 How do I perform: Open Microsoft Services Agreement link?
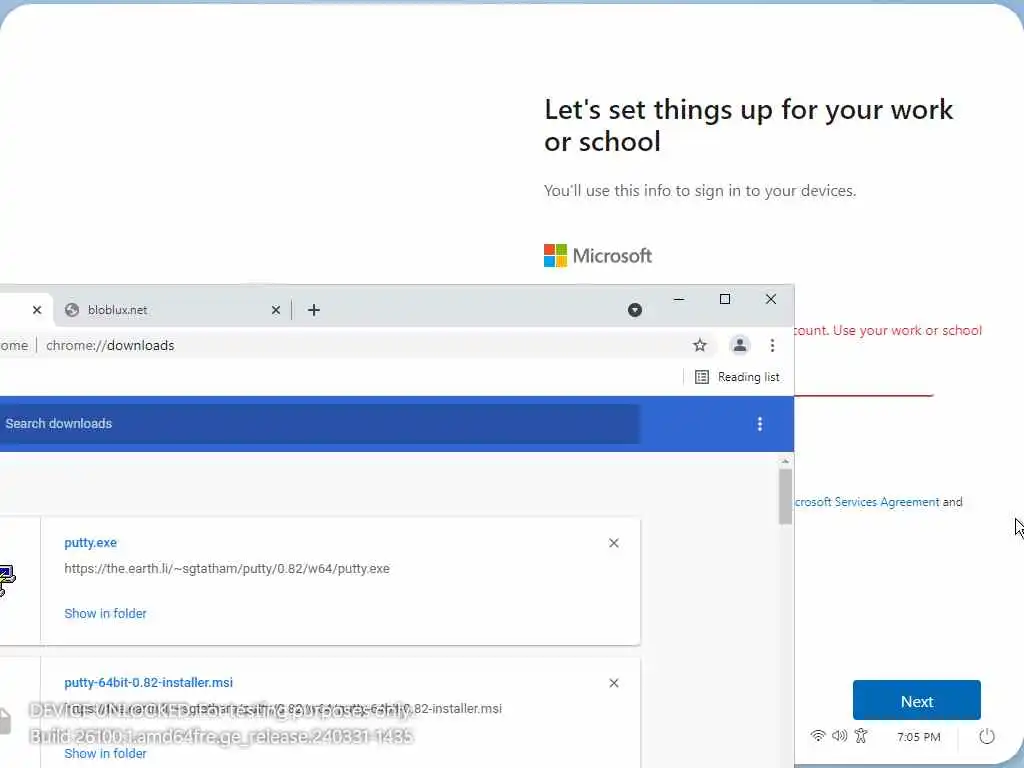867,502
